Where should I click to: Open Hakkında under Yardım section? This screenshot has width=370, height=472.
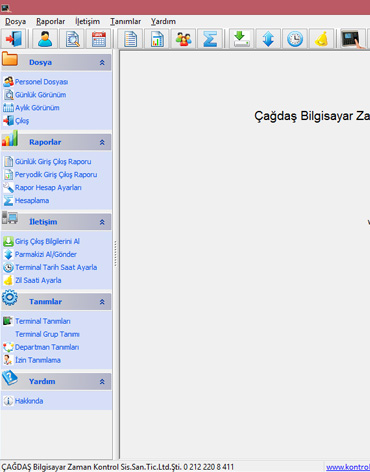pyautogui.click(x=29, y=401)
